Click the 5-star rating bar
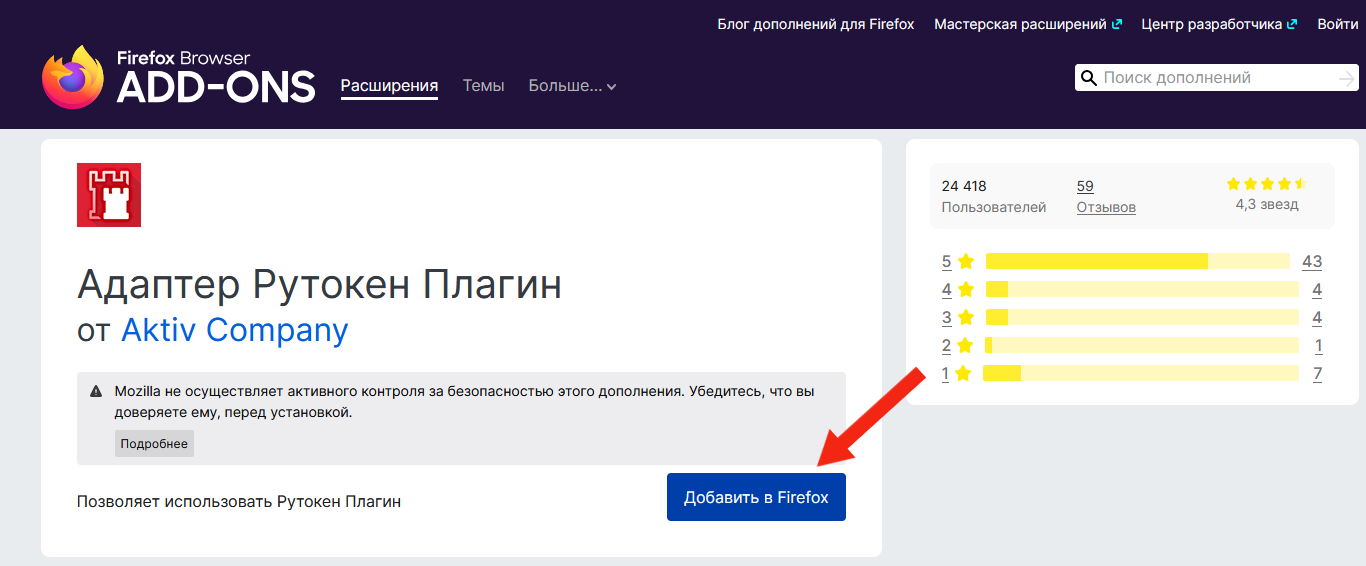The image size is (1366, 566). 1138,261
